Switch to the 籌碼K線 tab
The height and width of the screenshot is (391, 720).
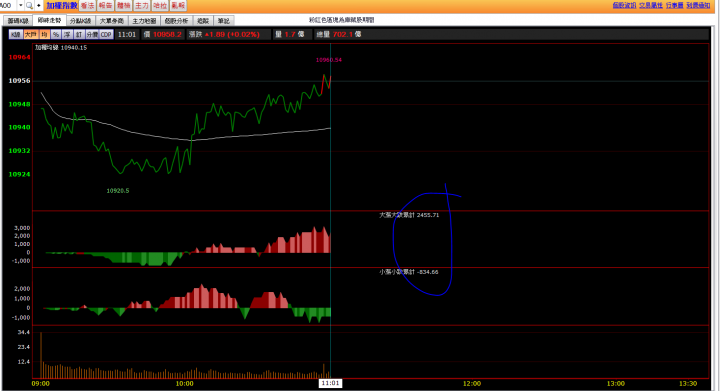pyautogui.click(x=18, y=21)
